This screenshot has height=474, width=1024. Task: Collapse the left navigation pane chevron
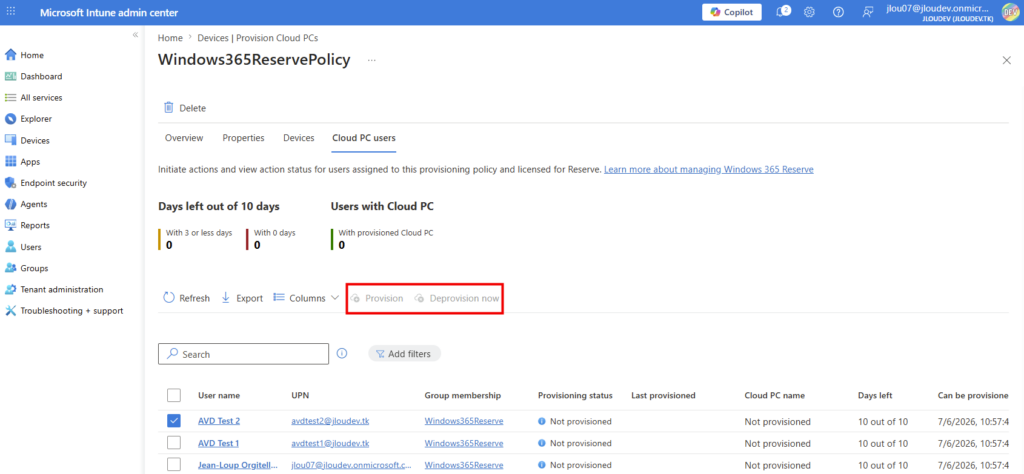click(135, 34)
